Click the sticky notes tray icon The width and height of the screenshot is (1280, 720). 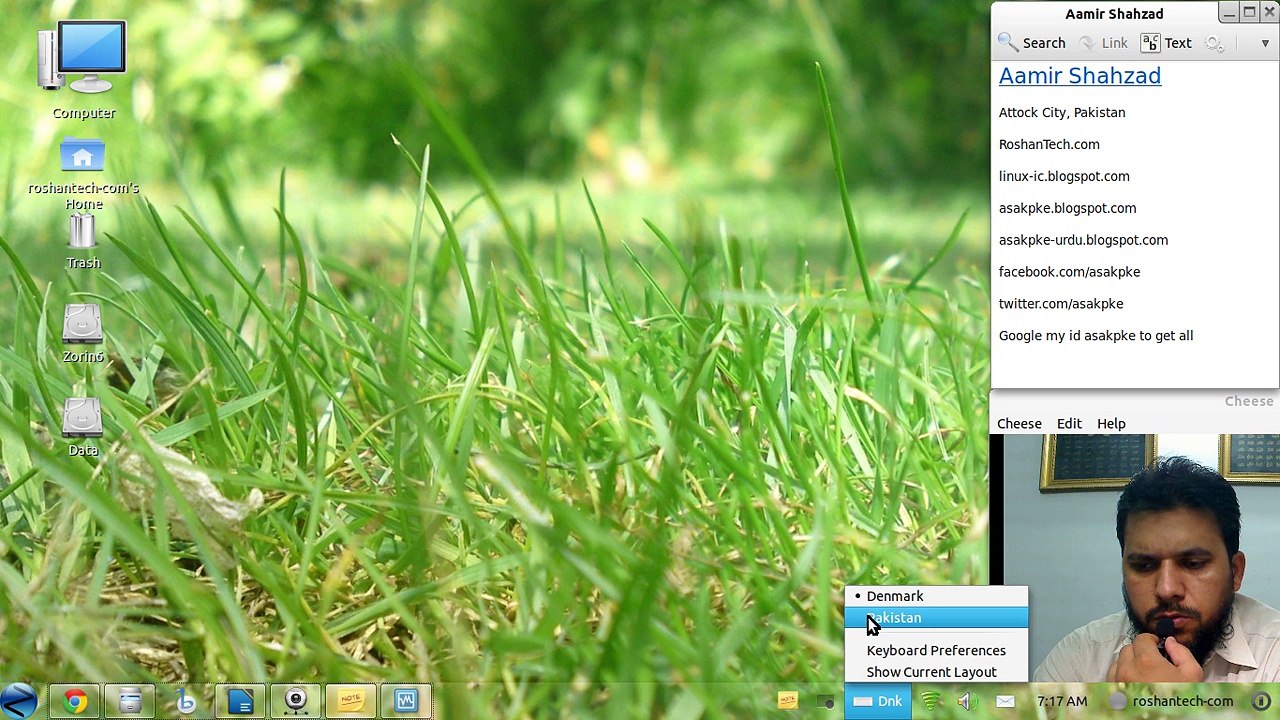787,701
